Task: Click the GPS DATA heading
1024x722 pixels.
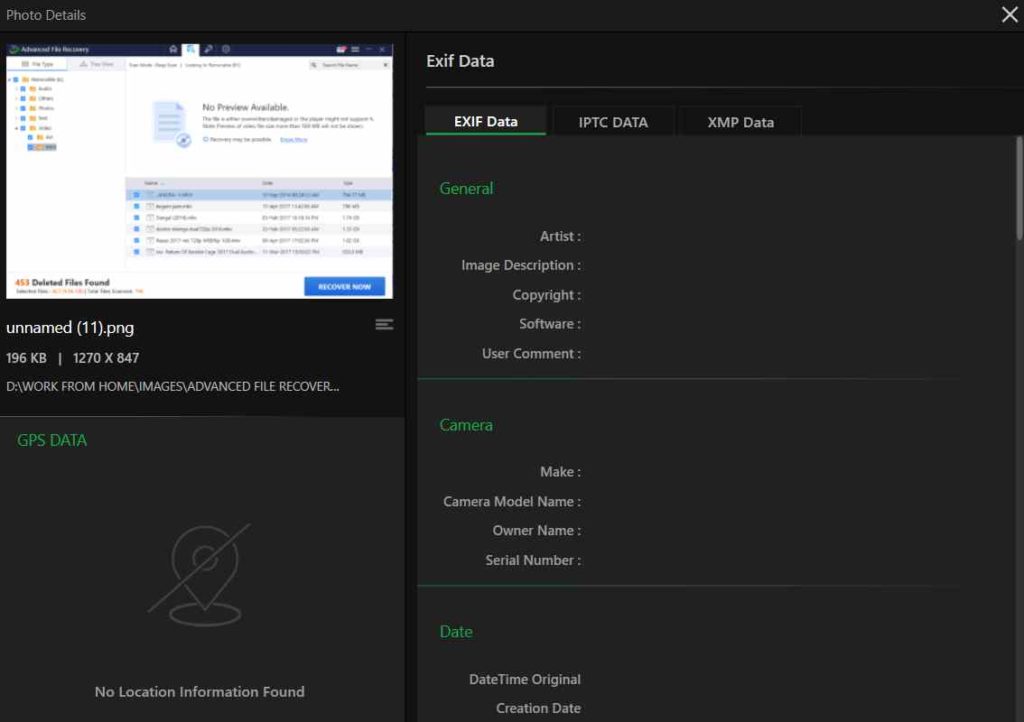Action: tap(52, 440)
